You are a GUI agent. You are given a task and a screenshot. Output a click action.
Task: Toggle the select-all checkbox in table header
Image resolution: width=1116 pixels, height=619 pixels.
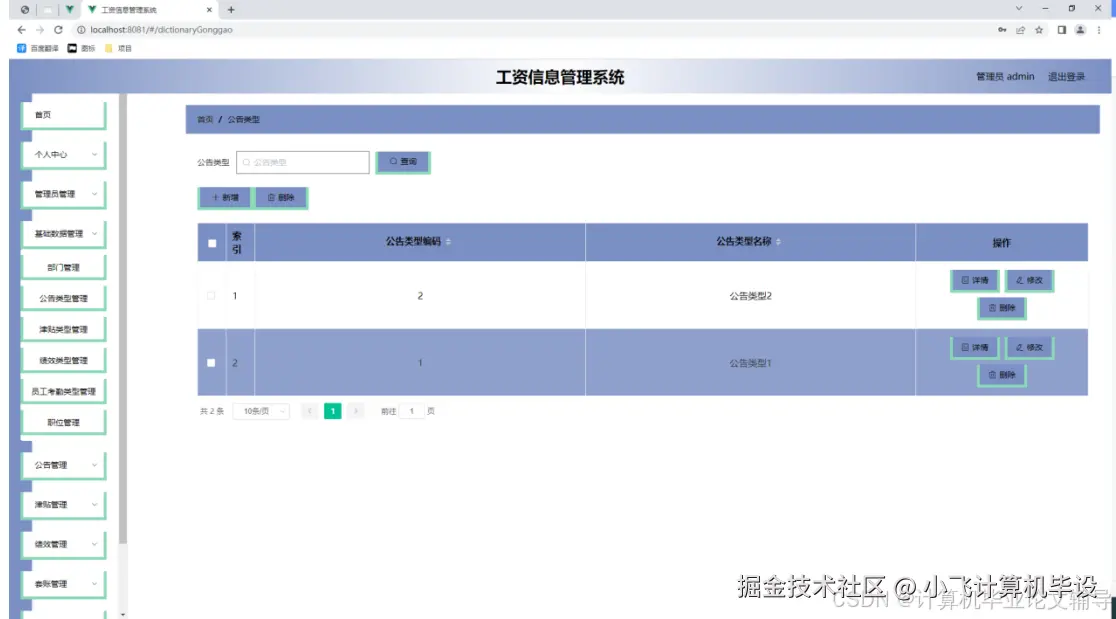click(212, 243)
